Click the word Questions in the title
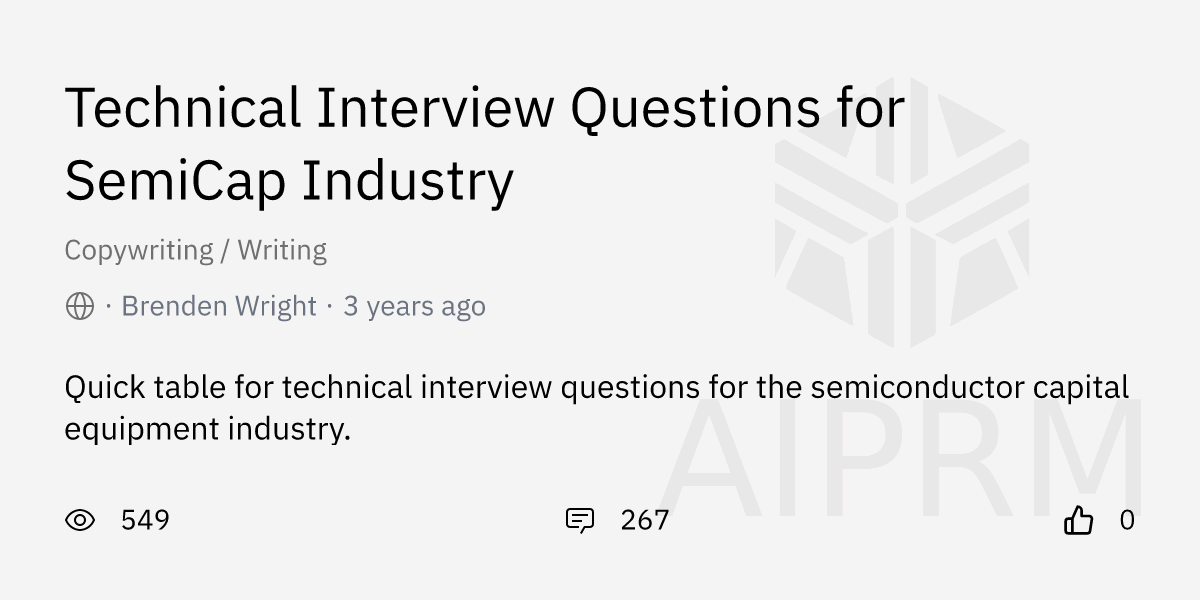This screenshot has width=1200, height=600. [694, 108]
